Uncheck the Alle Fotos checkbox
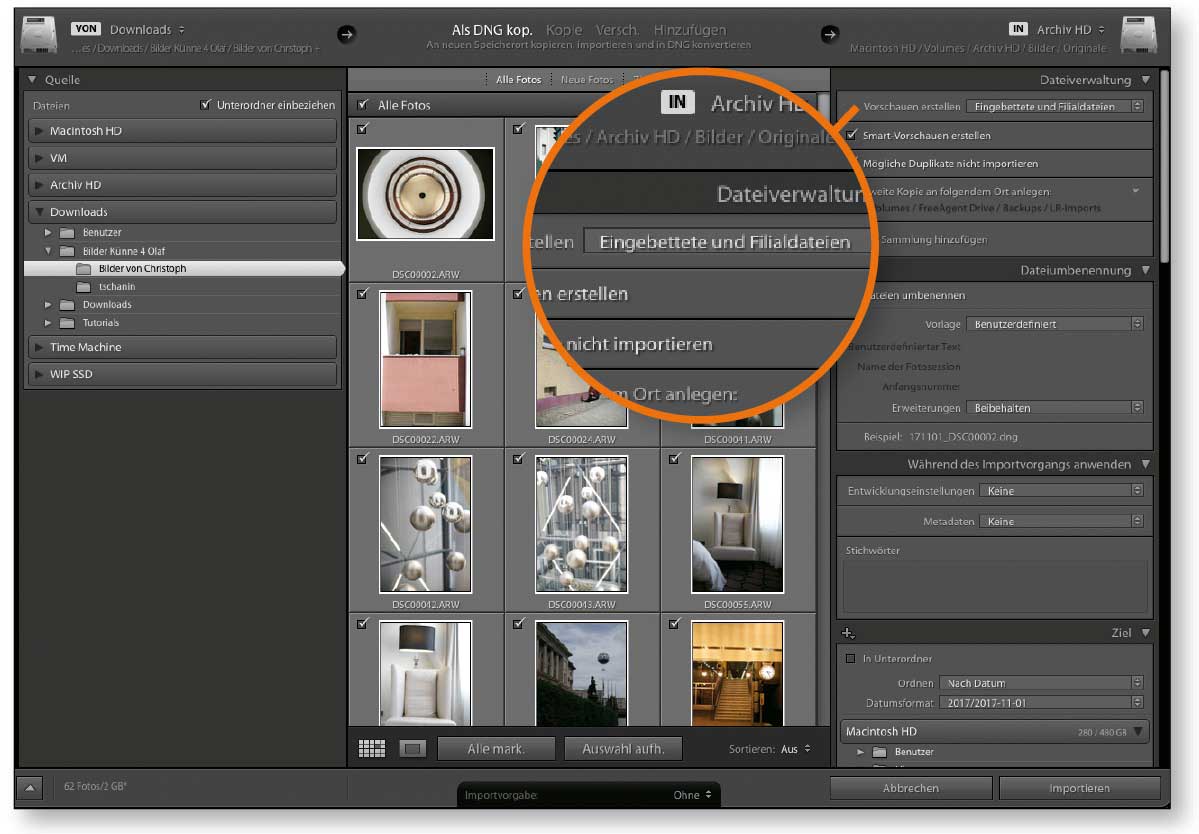The width and height of the screenshot is (1199, 834). pos(362,105)
